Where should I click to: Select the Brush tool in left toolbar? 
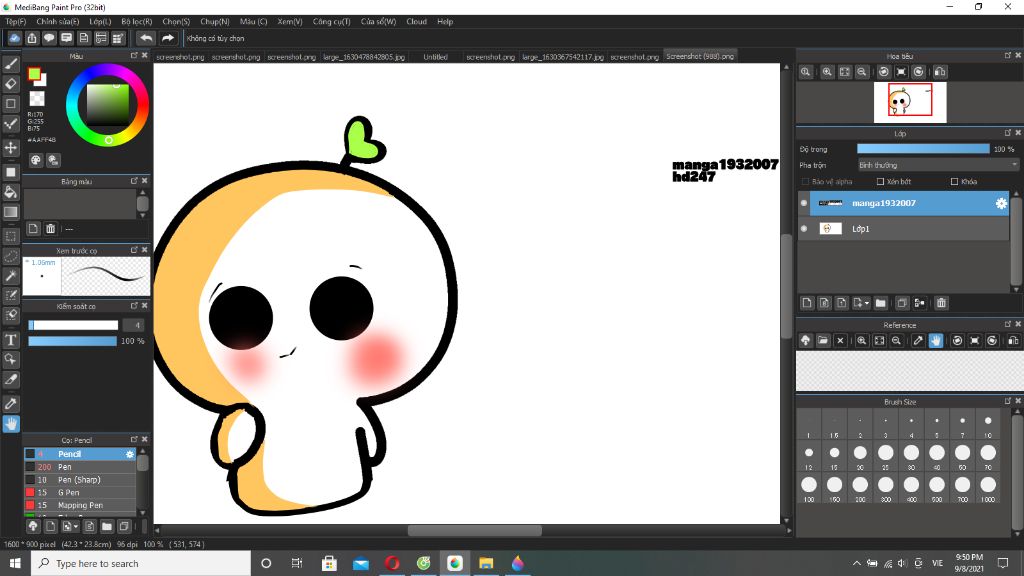pyautogui.click(x=11, y=63)
